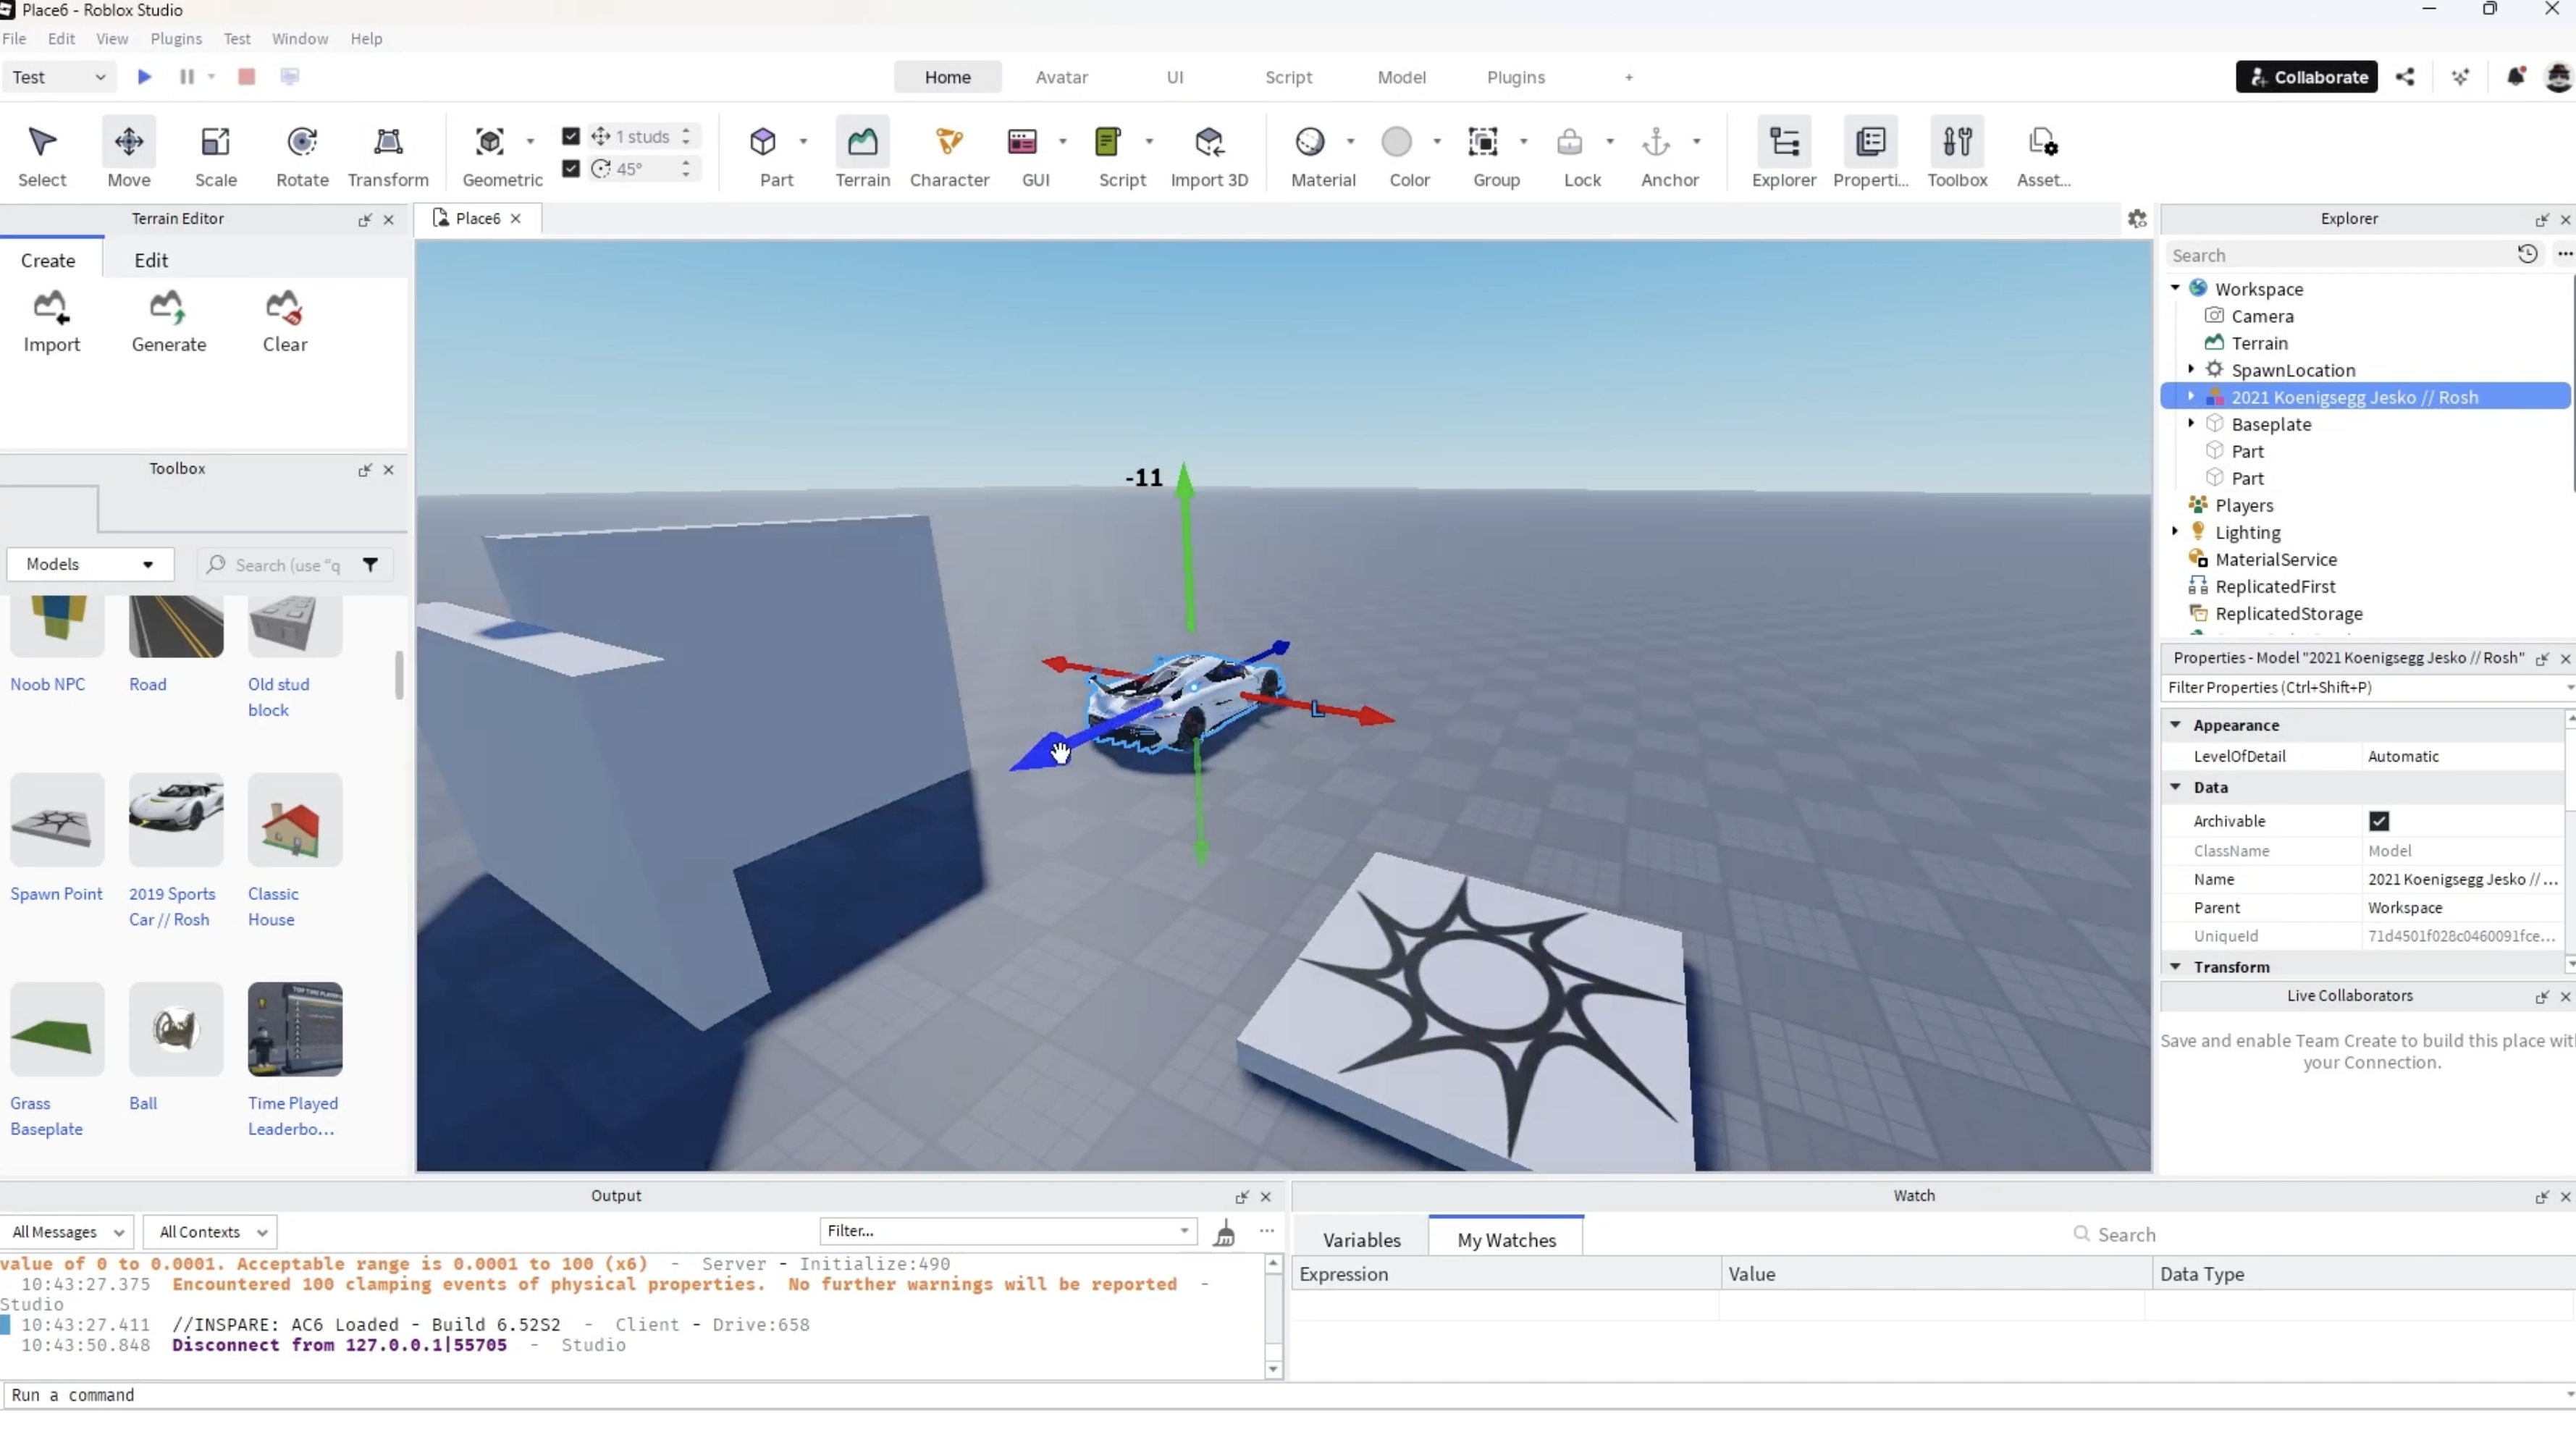Image resolution: width=2576 pixels, height=1445 pixels.
Task: Open the Models category dropdown in Toolbox
Action: click(90, 564)
